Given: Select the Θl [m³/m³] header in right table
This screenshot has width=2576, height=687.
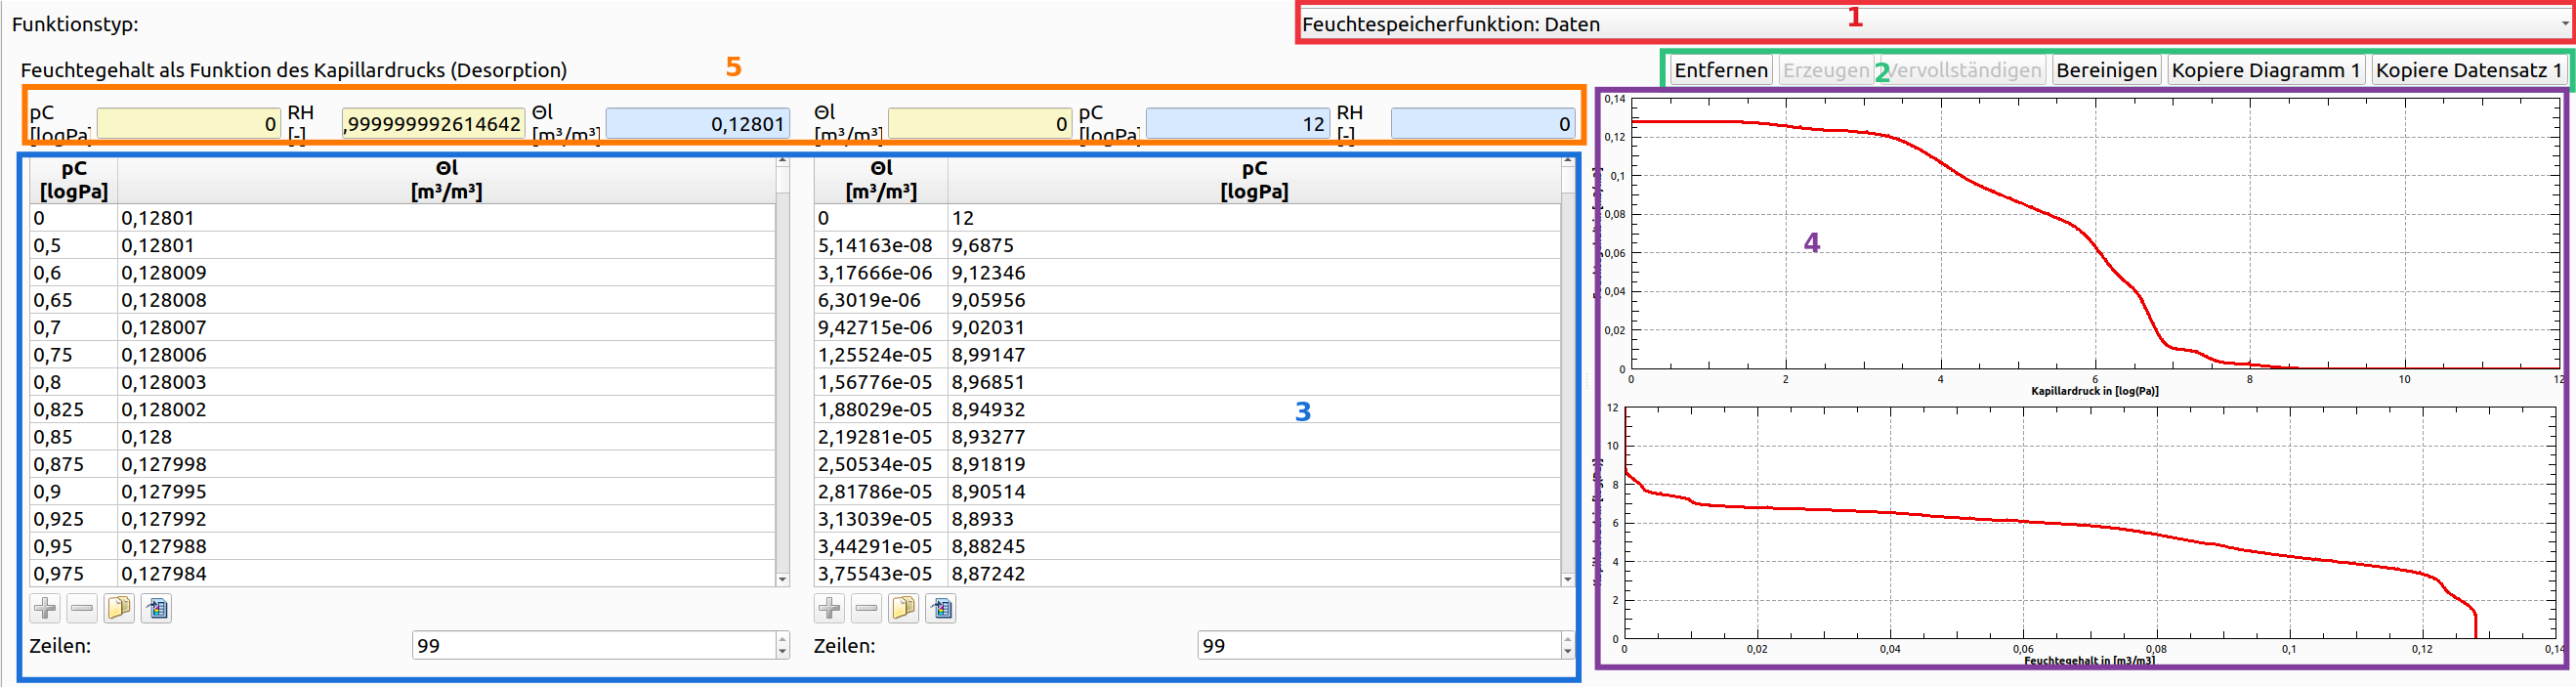Looking at the screenshot, I should [x=881, y=180].
